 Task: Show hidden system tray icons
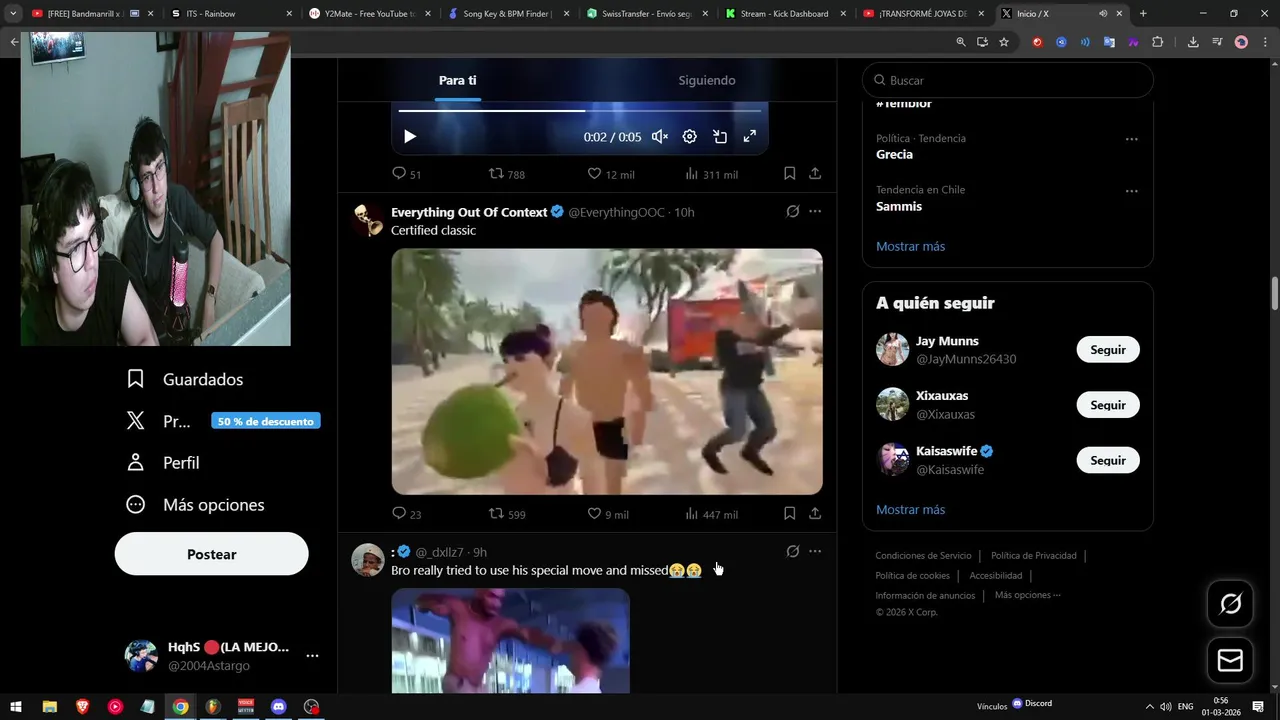pos(1149,707)
